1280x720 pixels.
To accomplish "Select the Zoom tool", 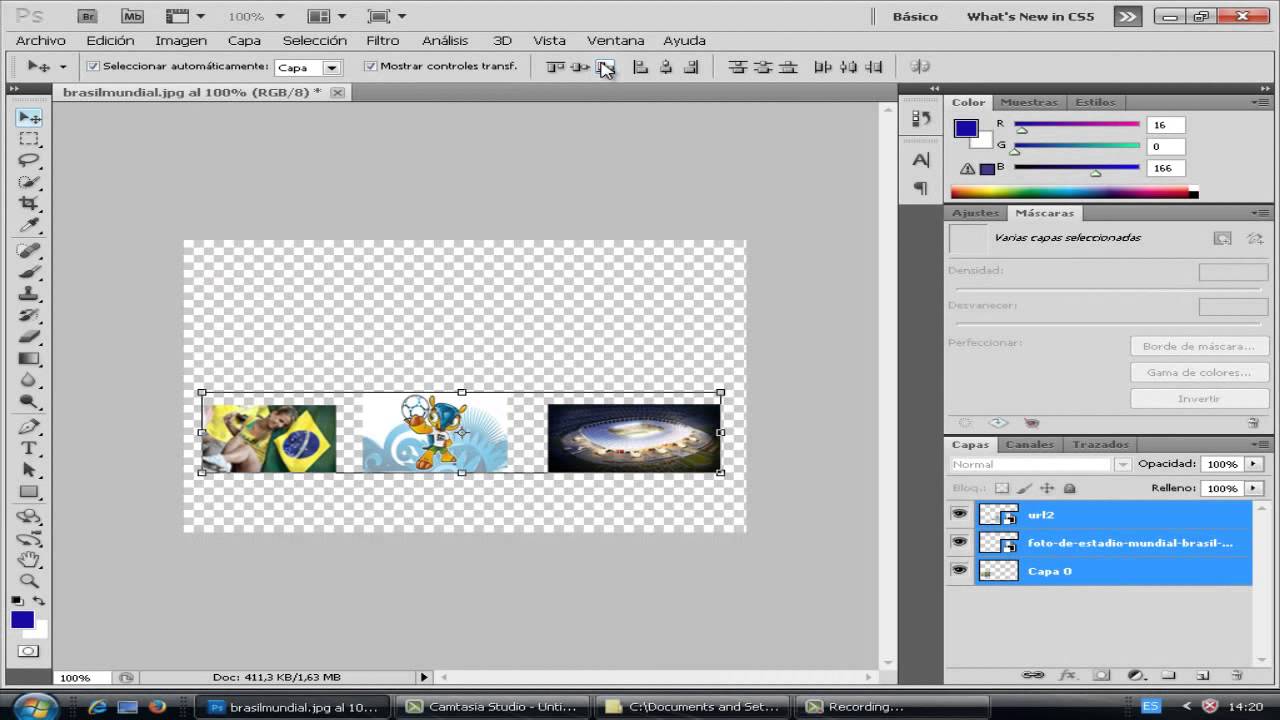I will [x=29, y=580].
